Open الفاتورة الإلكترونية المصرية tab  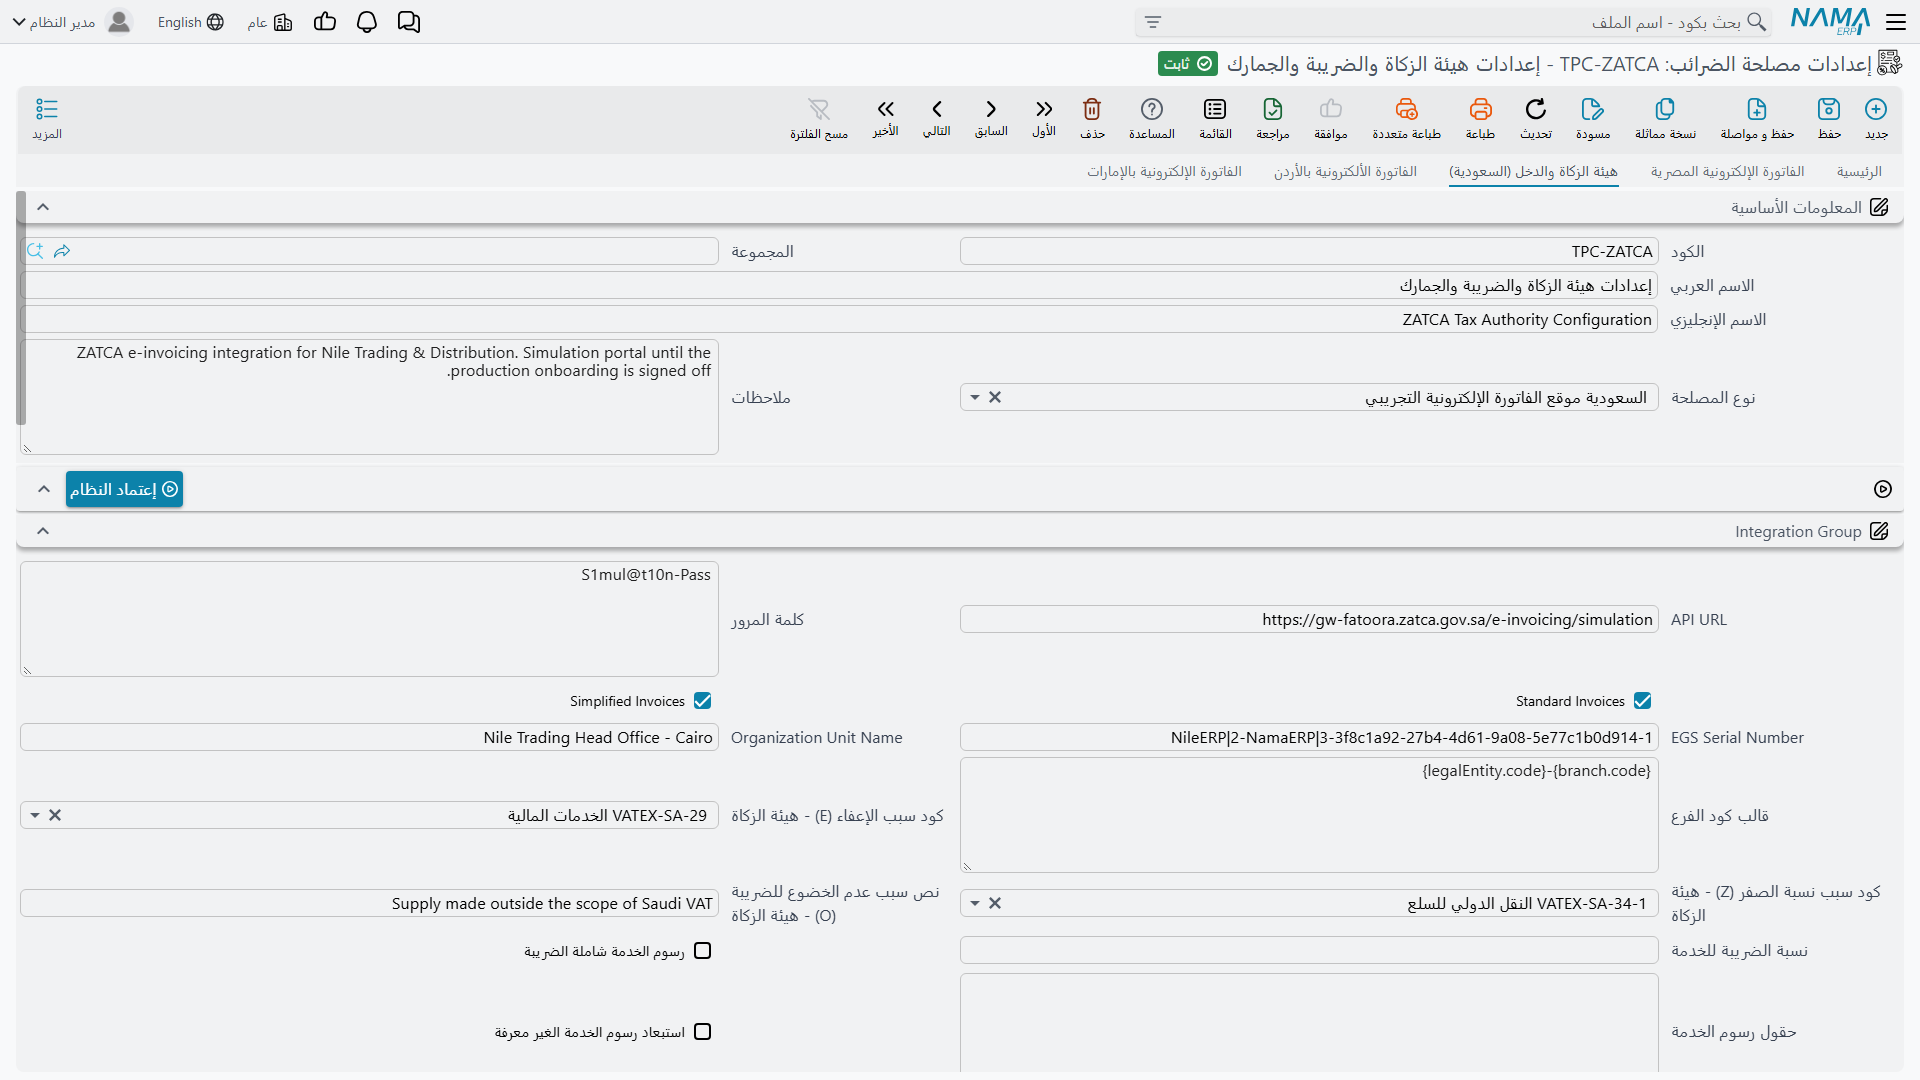pos(1727,172)
